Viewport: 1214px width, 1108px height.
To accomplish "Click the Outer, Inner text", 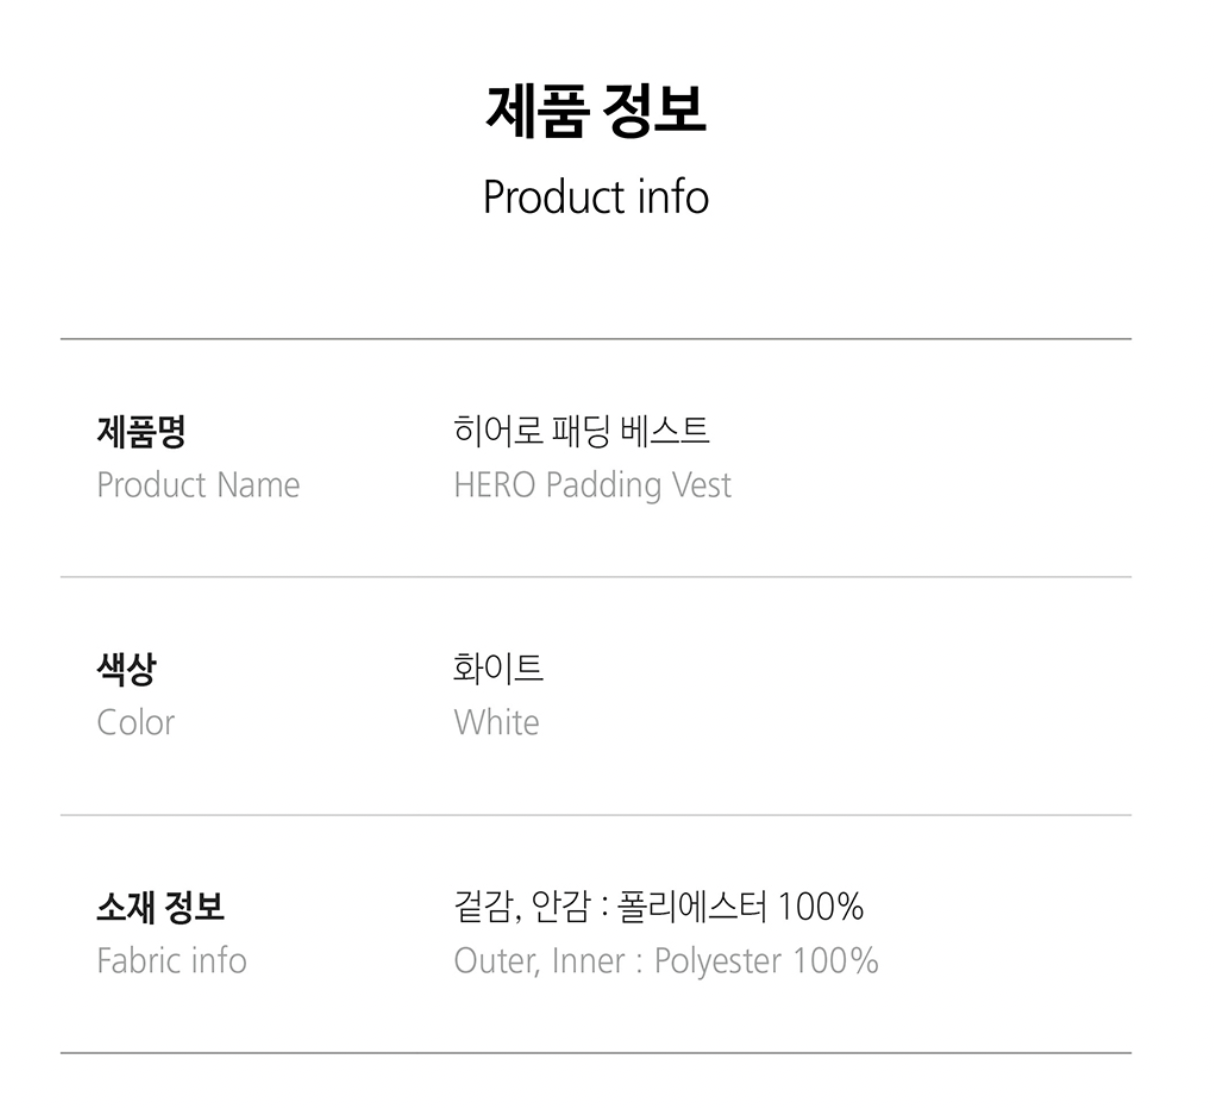I will pos(540,961).
